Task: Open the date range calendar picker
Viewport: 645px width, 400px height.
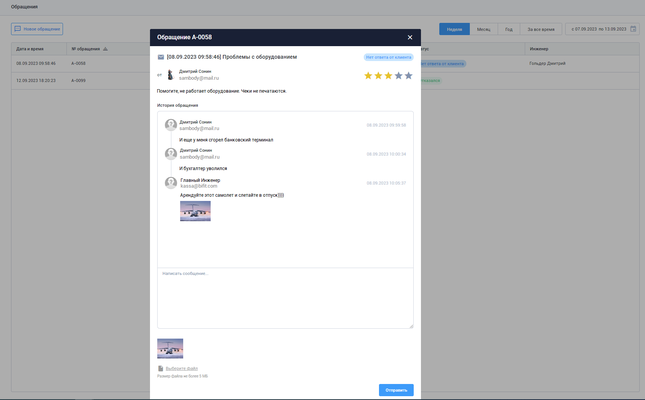Action: pos(633,29)
